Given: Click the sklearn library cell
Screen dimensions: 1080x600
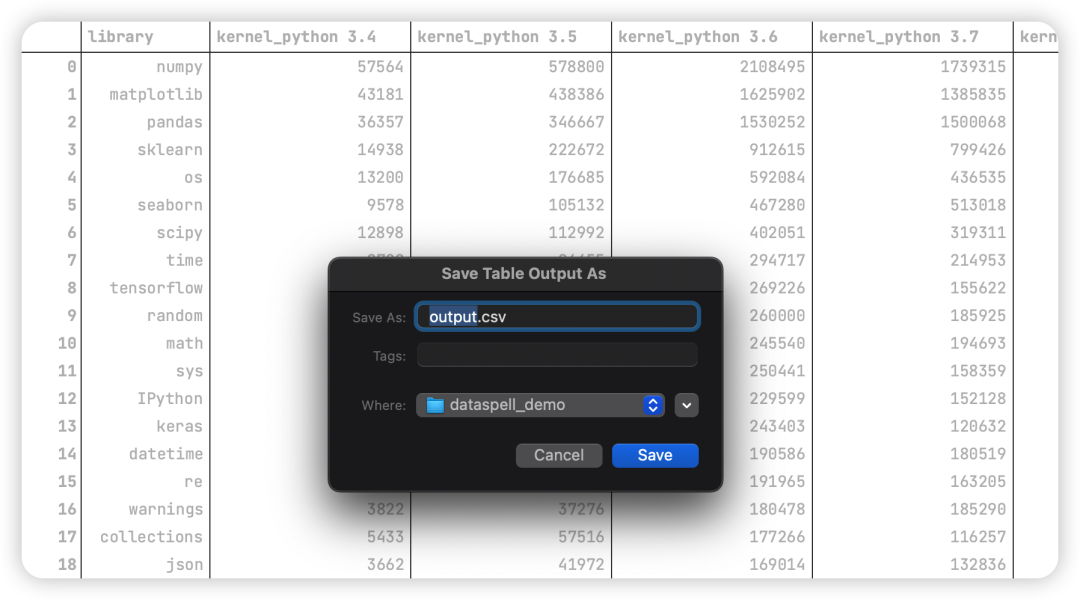Looking at the screenshot, I should tap(169, 149).
